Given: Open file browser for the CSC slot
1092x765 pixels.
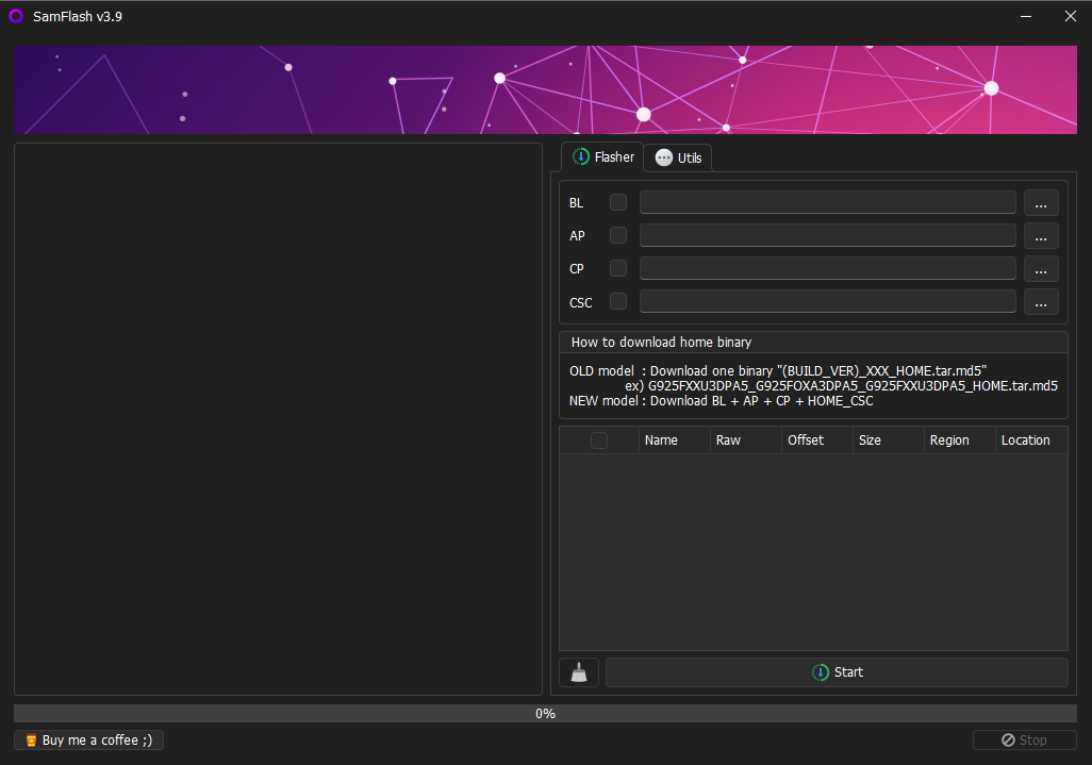Looking at the screenshot, I should click(x=1041, y=301).
